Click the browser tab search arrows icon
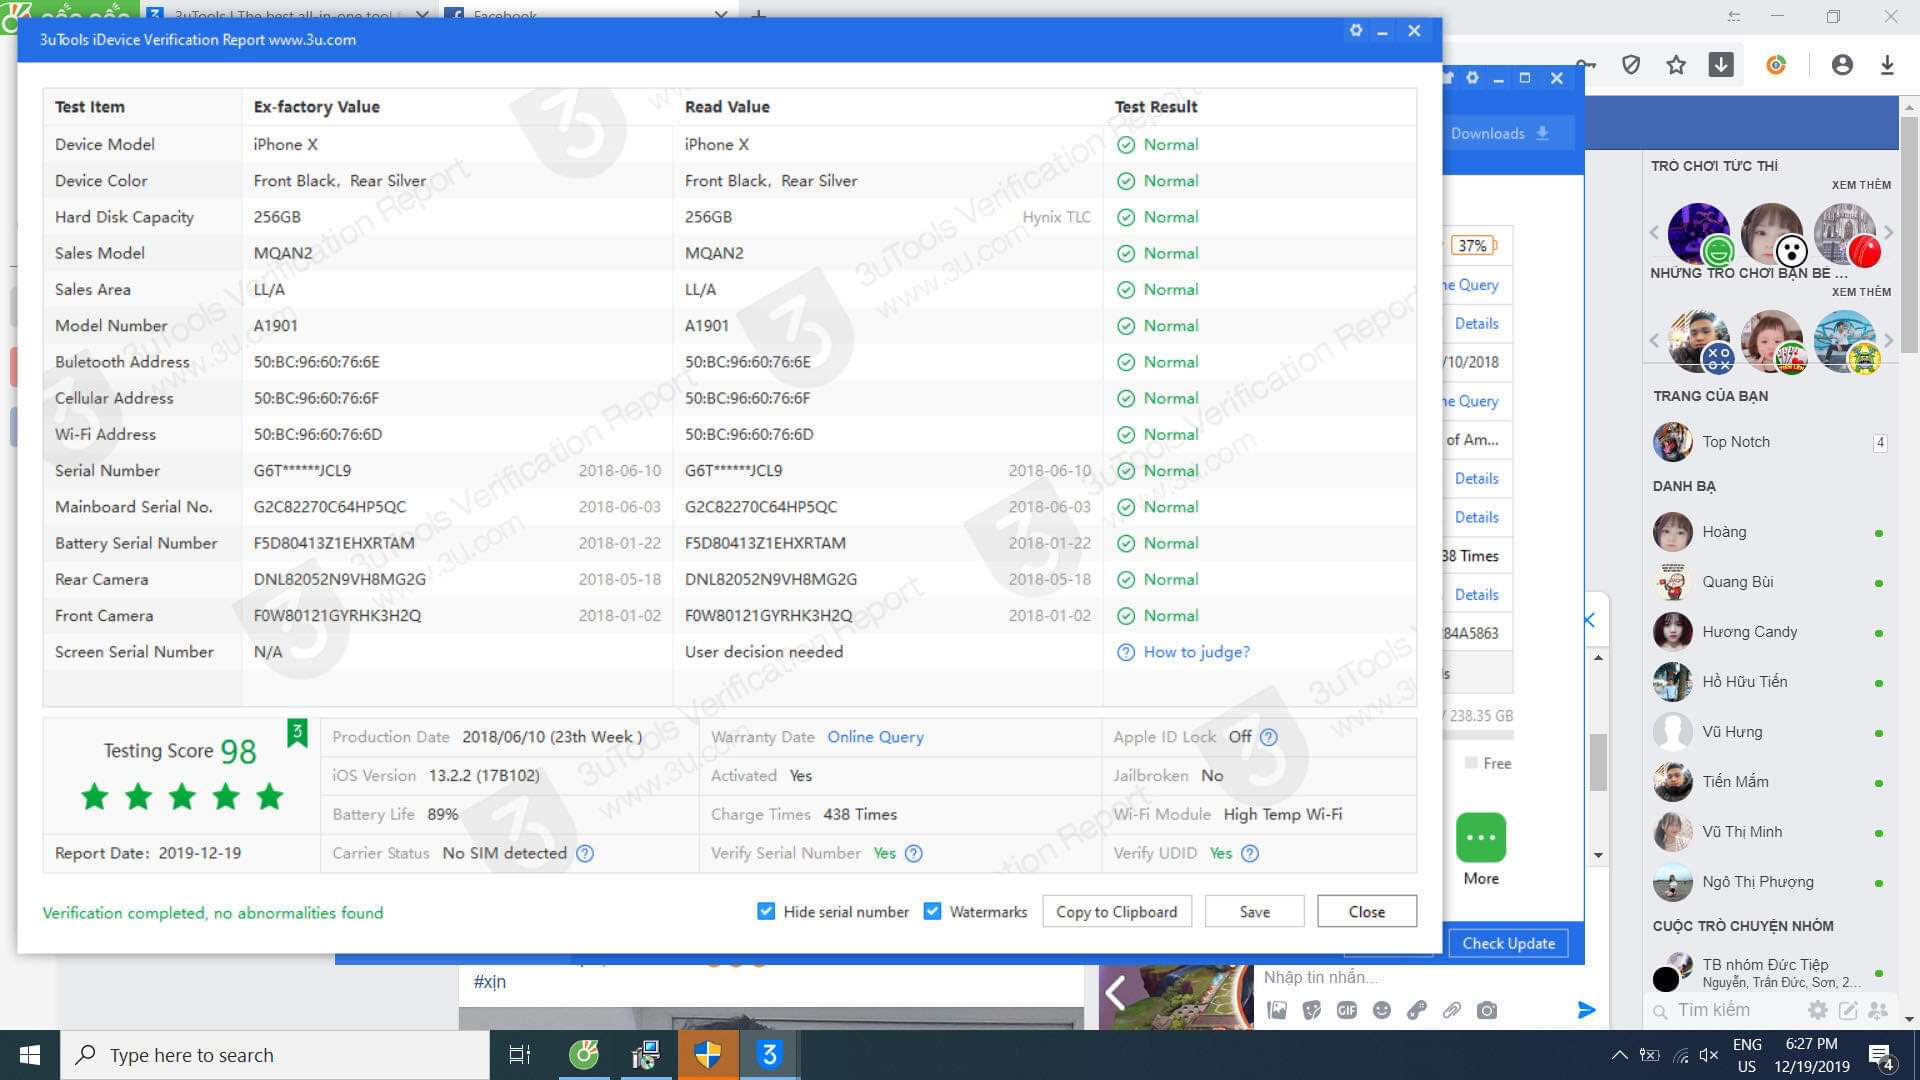Image resolution: width=1920 pixels, height=1080 pixels. coord(1733,16)
